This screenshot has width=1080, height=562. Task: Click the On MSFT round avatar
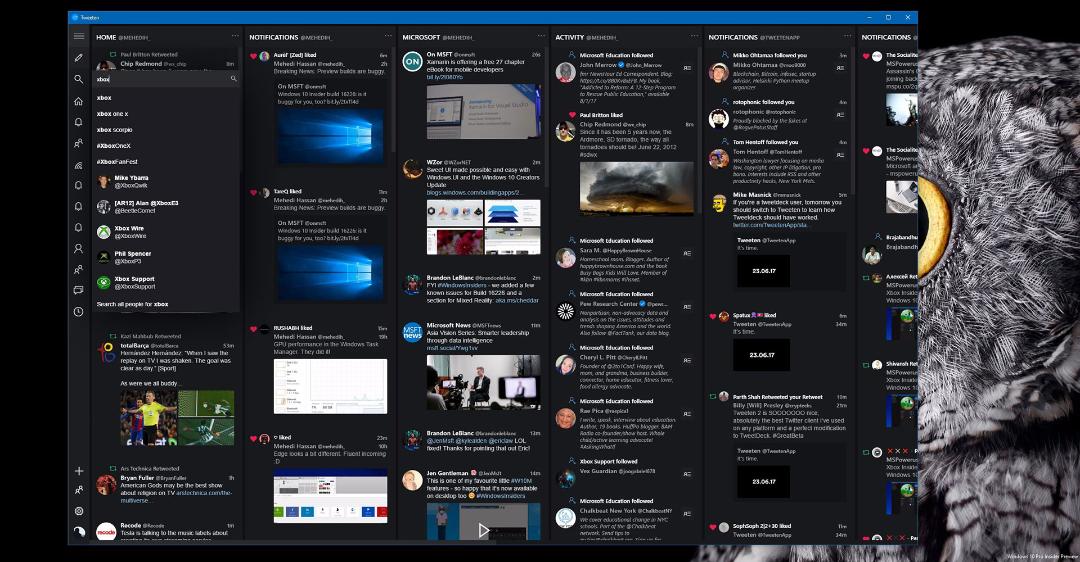click(412, 61)
